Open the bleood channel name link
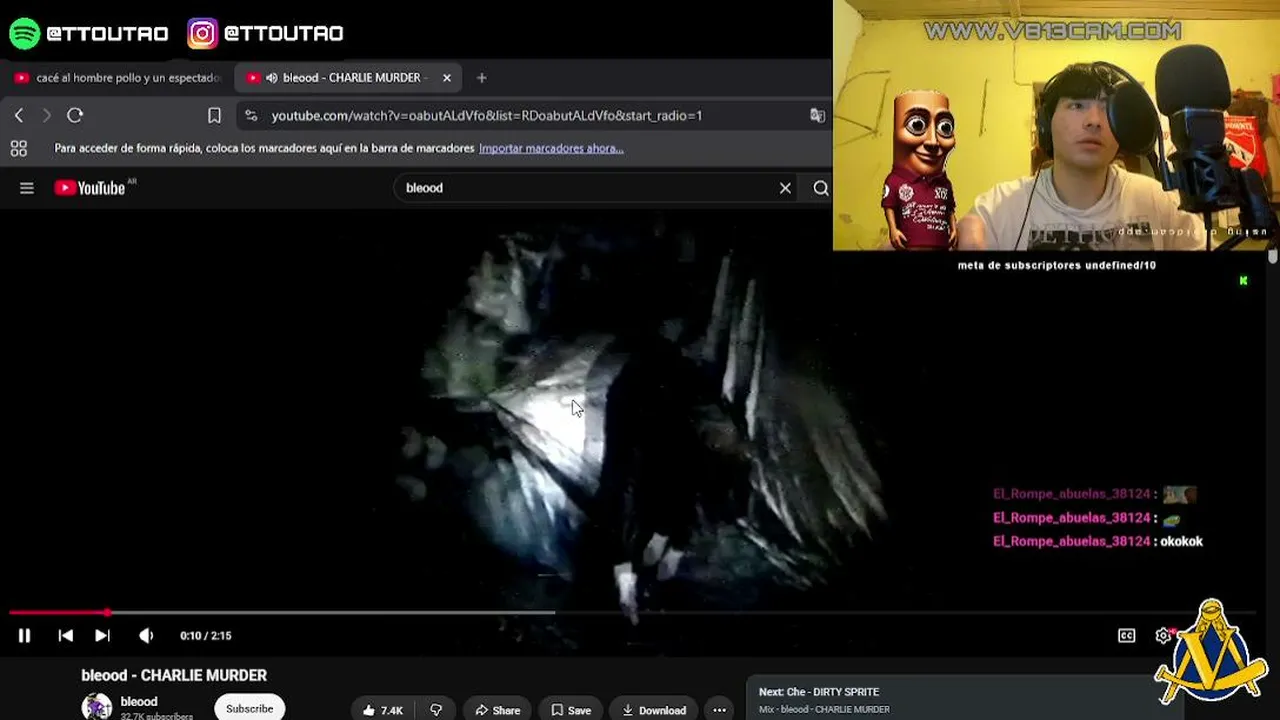The width and height of the screenshot is (1280, 720). [x=139, y=701]
